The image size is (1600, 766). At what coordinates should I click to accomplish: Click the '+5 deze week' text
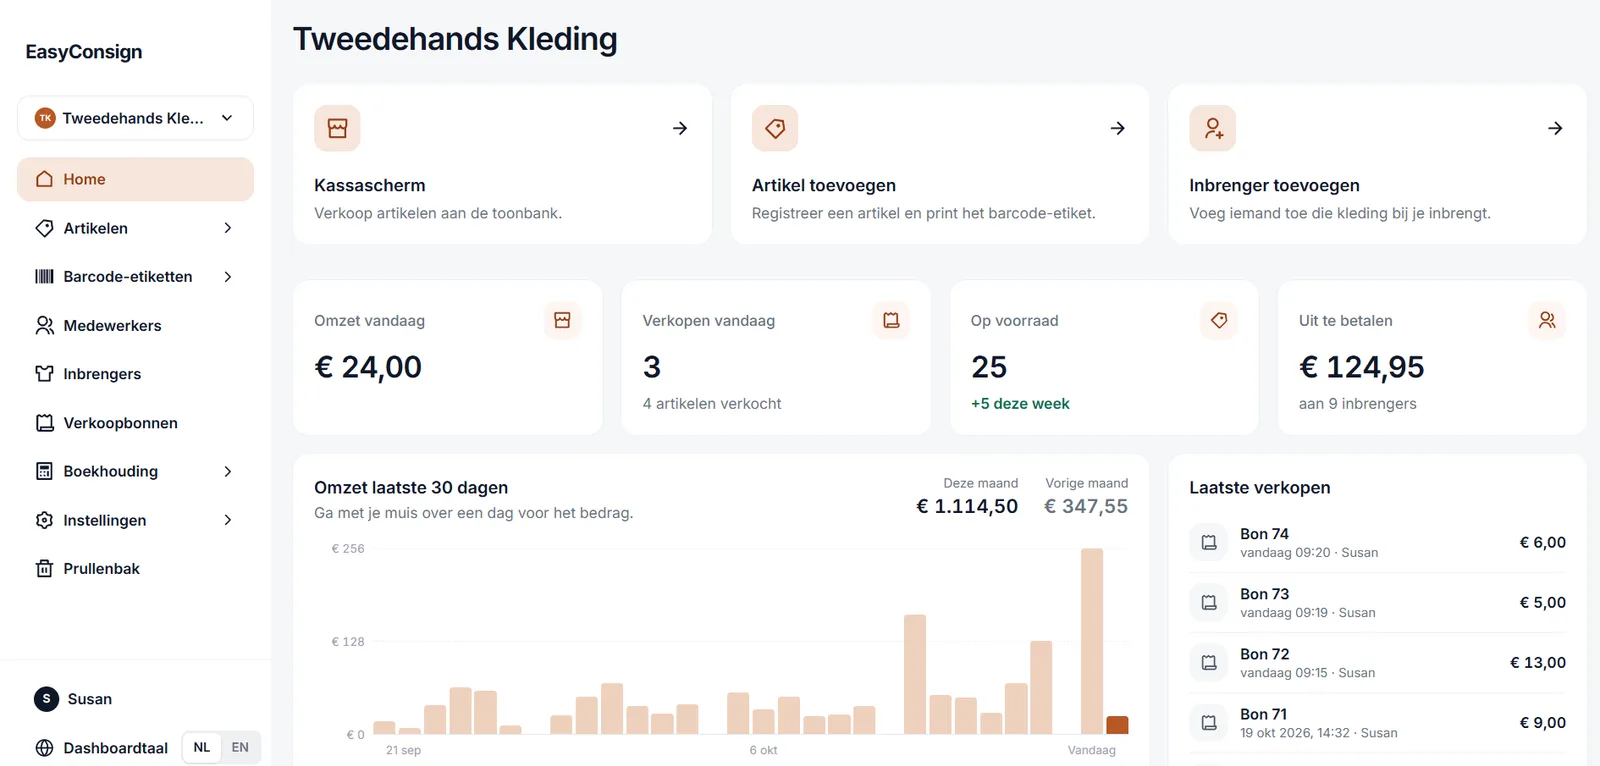(x=1020, y=404)
